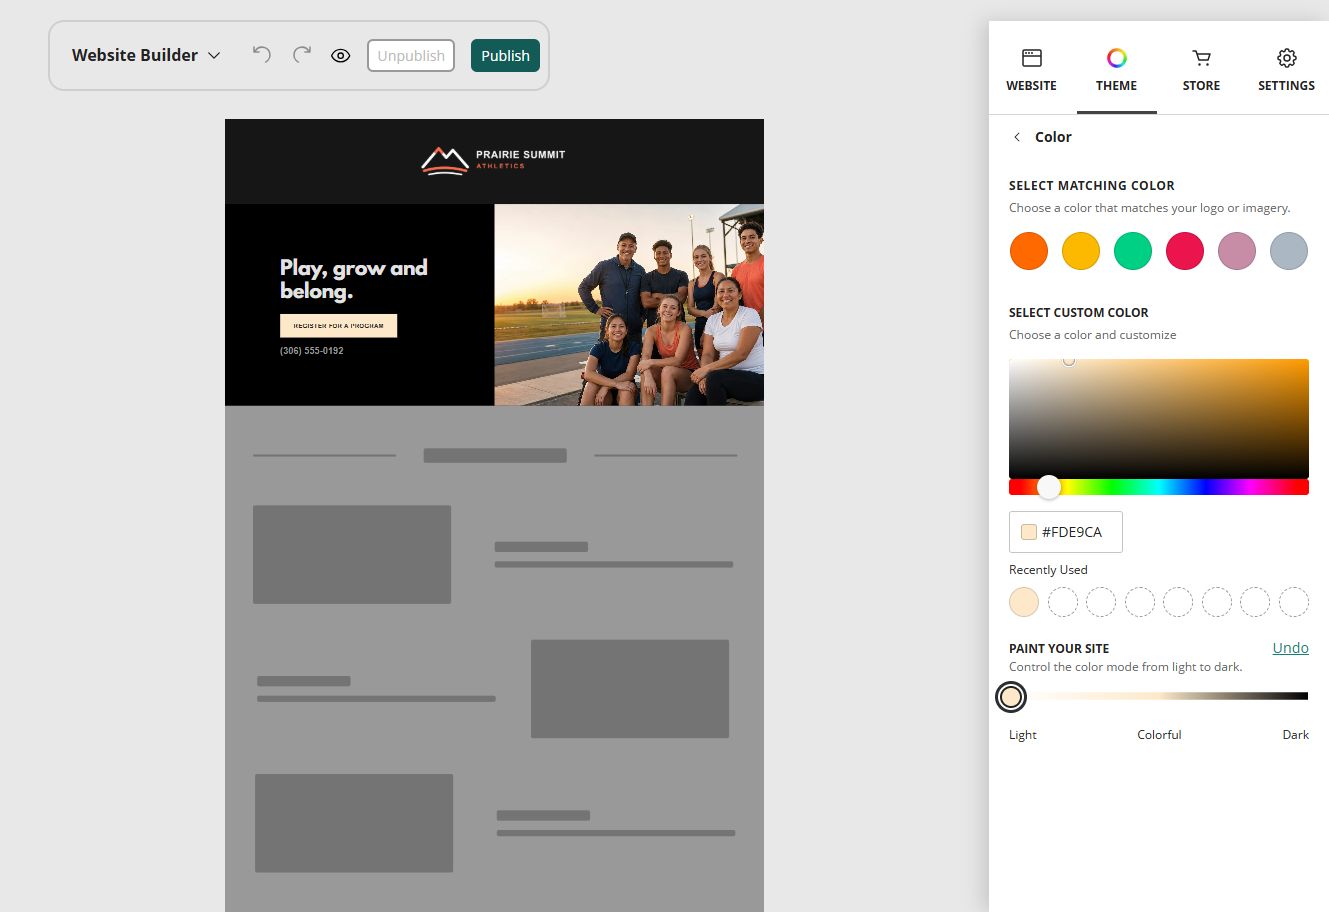Image resolution: width=1329 pixels, height=912 pixels.
Task: Click the Colorful label under the slider
Action: 1159,735
